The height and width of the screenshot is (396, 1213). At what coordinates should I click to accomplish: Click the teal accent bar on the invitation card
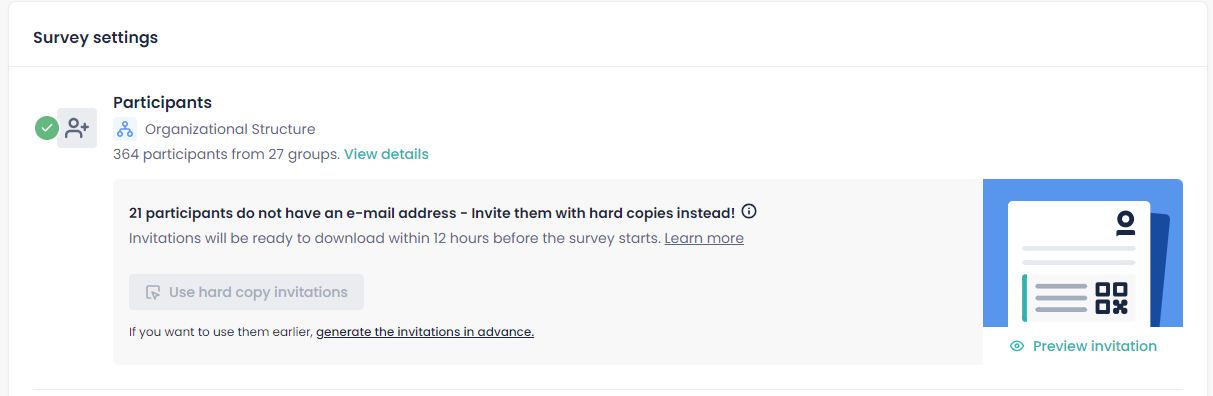coord(1025,298)
